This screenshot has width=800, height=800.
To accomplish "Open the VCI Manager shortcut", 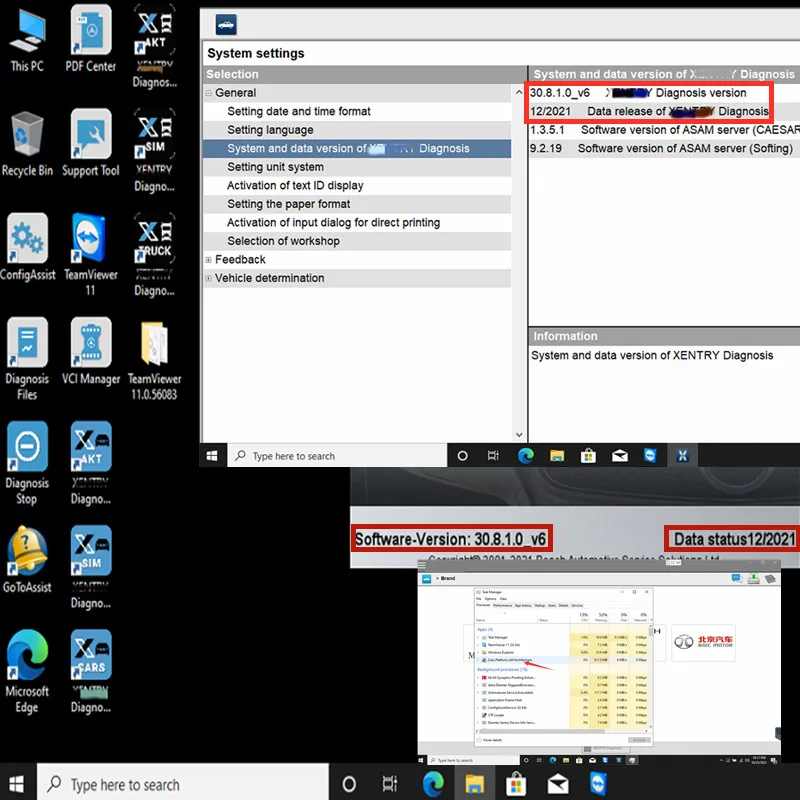I will [91, 352].
